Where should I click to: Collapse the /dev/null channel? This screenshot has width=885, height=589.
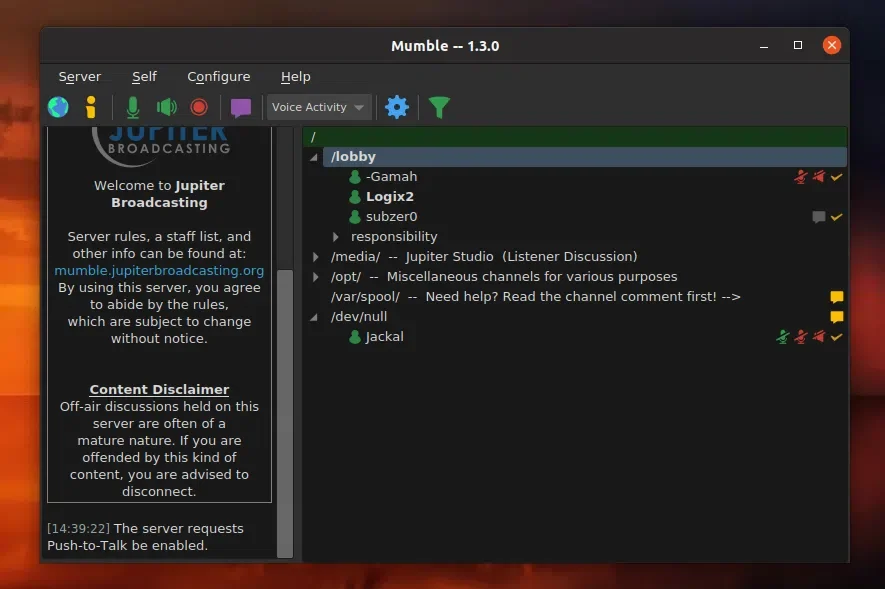pos(313,318)
